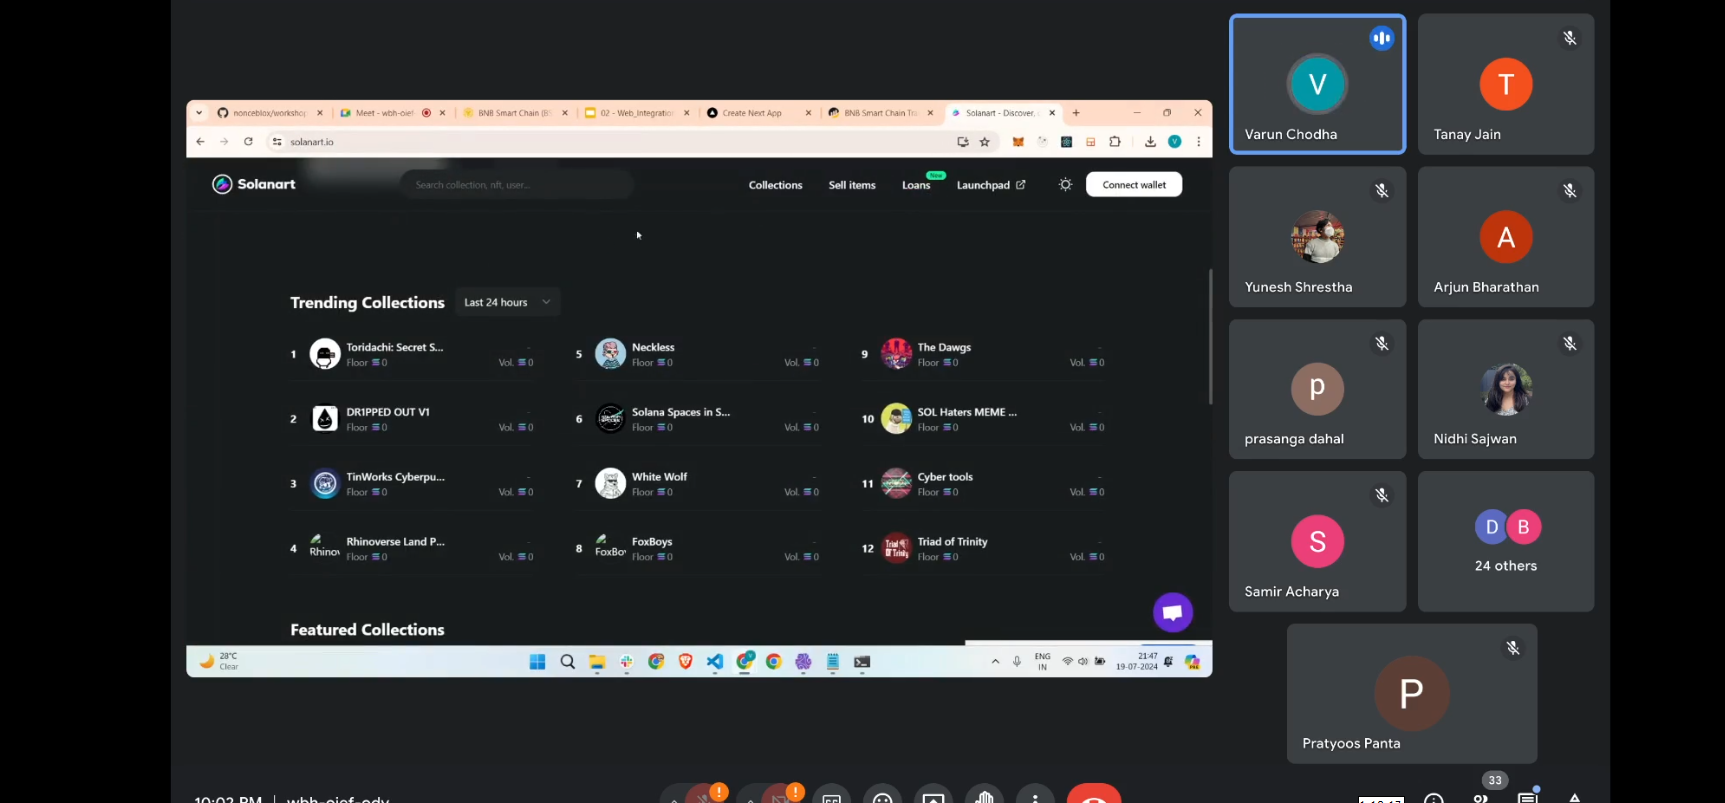Bookmark this page with the star icon
This screenshot has width=1725, height=803.
[x=985, y=142]
